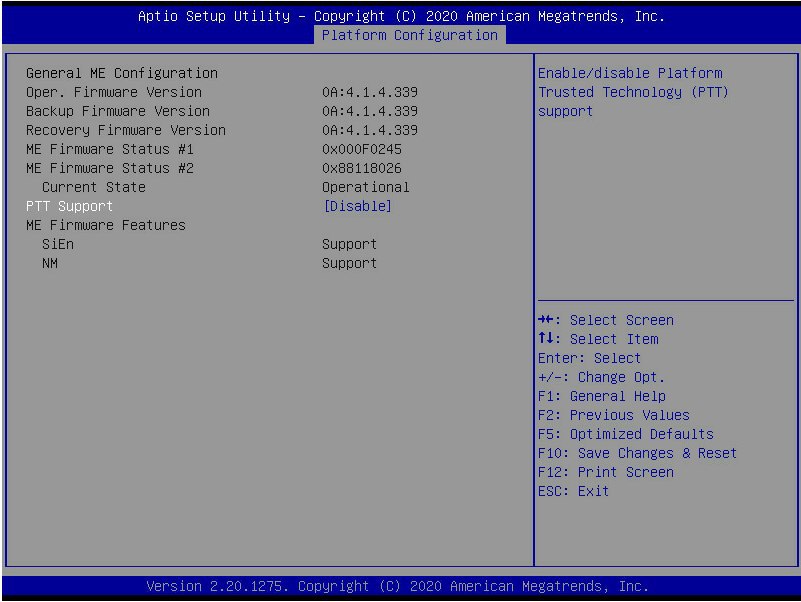Select the PTT Support setting label
Image resolution: width=801 pixels, height=602 pixels.
69,206
